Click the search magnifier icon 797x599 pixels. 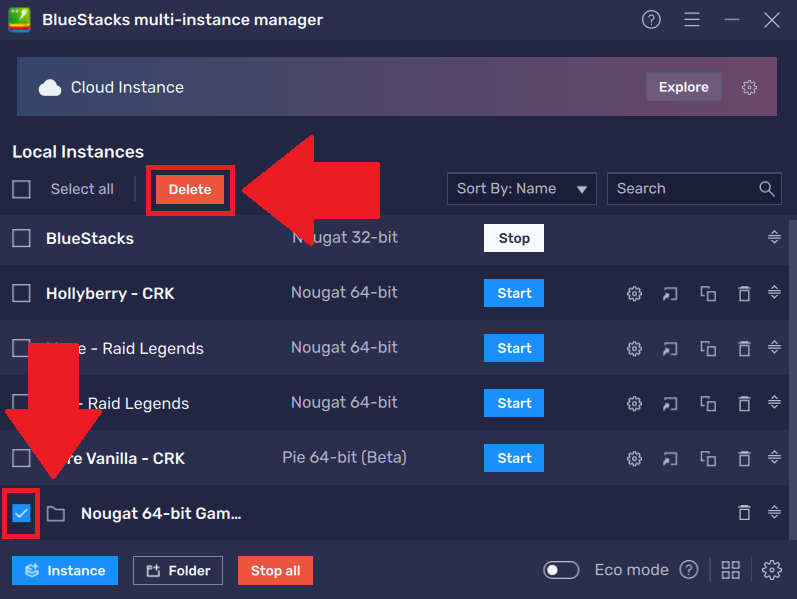tap(767, 189)
